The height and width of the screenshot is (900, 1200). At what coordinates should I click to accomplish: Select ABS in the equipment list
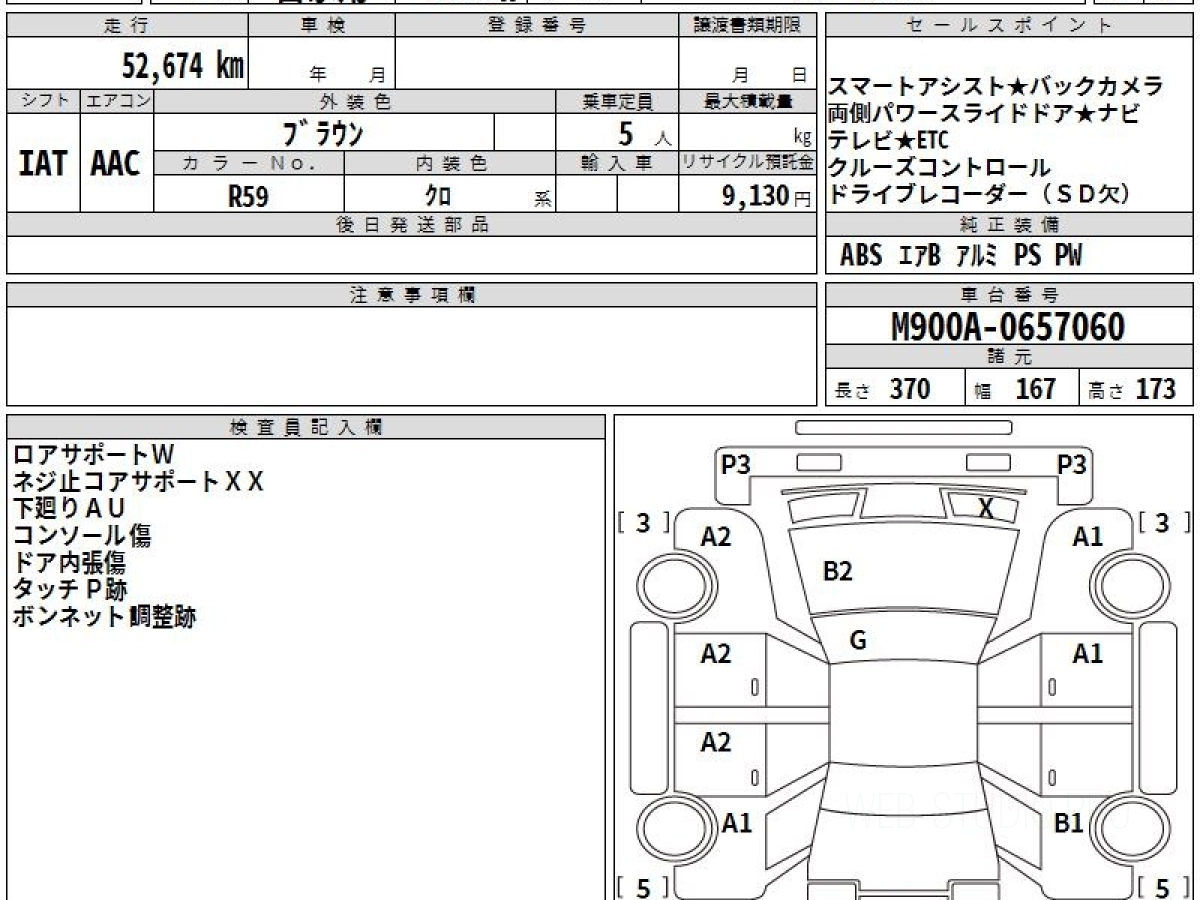pos(861,256)
